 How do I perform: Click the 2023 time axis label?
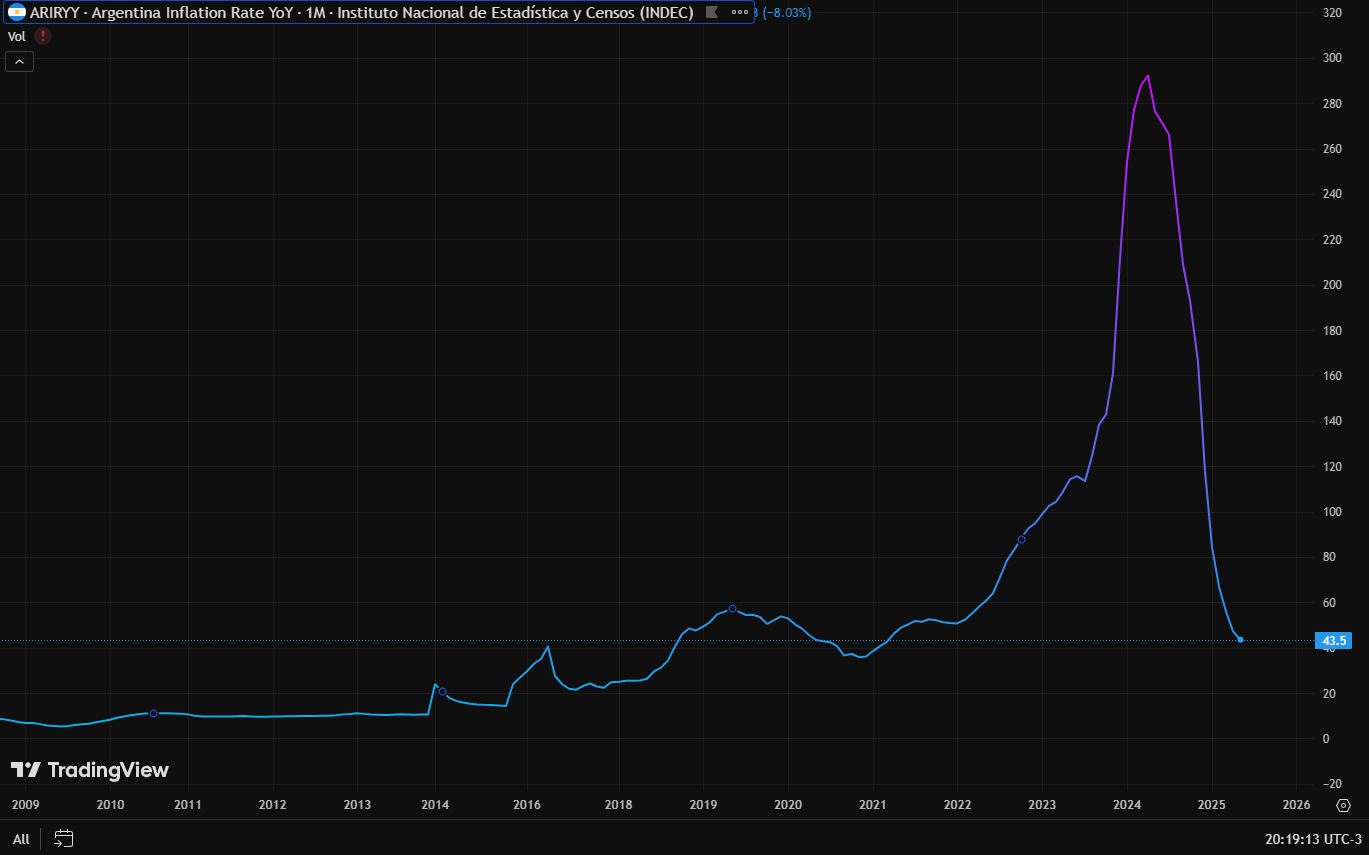(1042, 805)
